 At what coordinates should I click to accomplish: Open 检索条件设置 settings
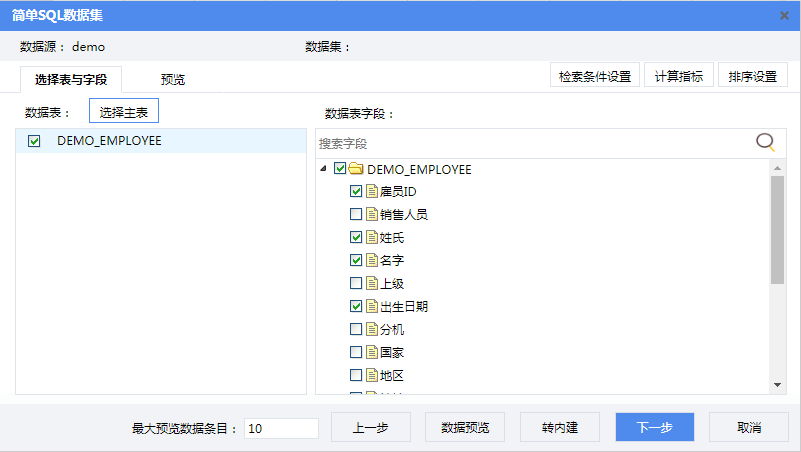(595, 76)
